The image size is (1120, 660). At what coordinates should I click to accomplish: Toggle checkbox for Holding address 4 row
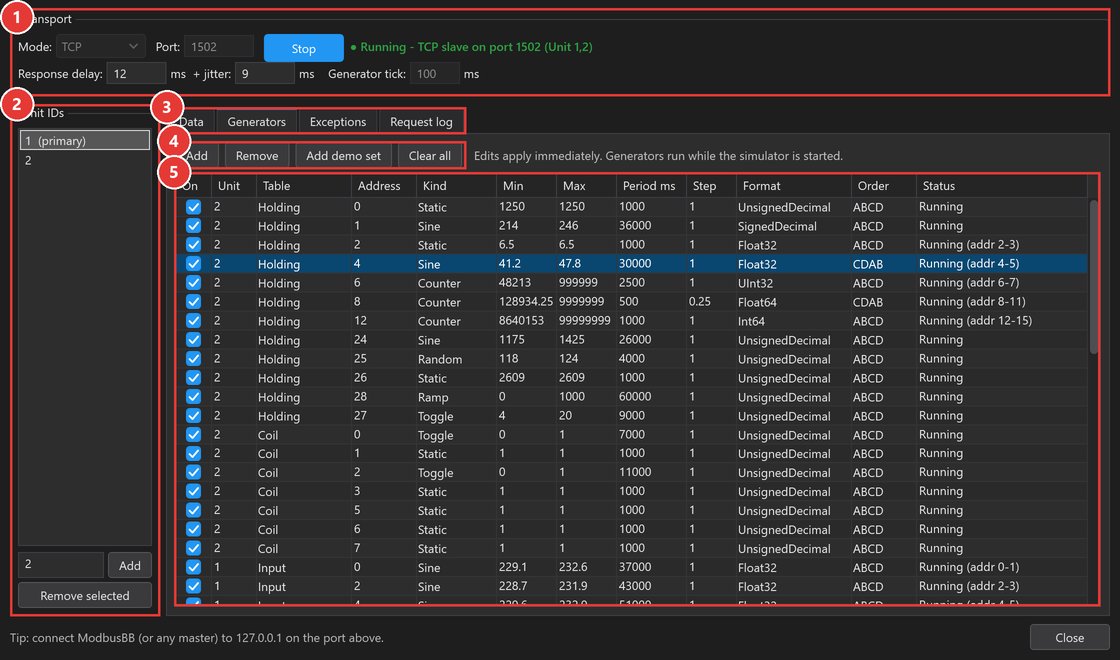(x=194, y=264)
